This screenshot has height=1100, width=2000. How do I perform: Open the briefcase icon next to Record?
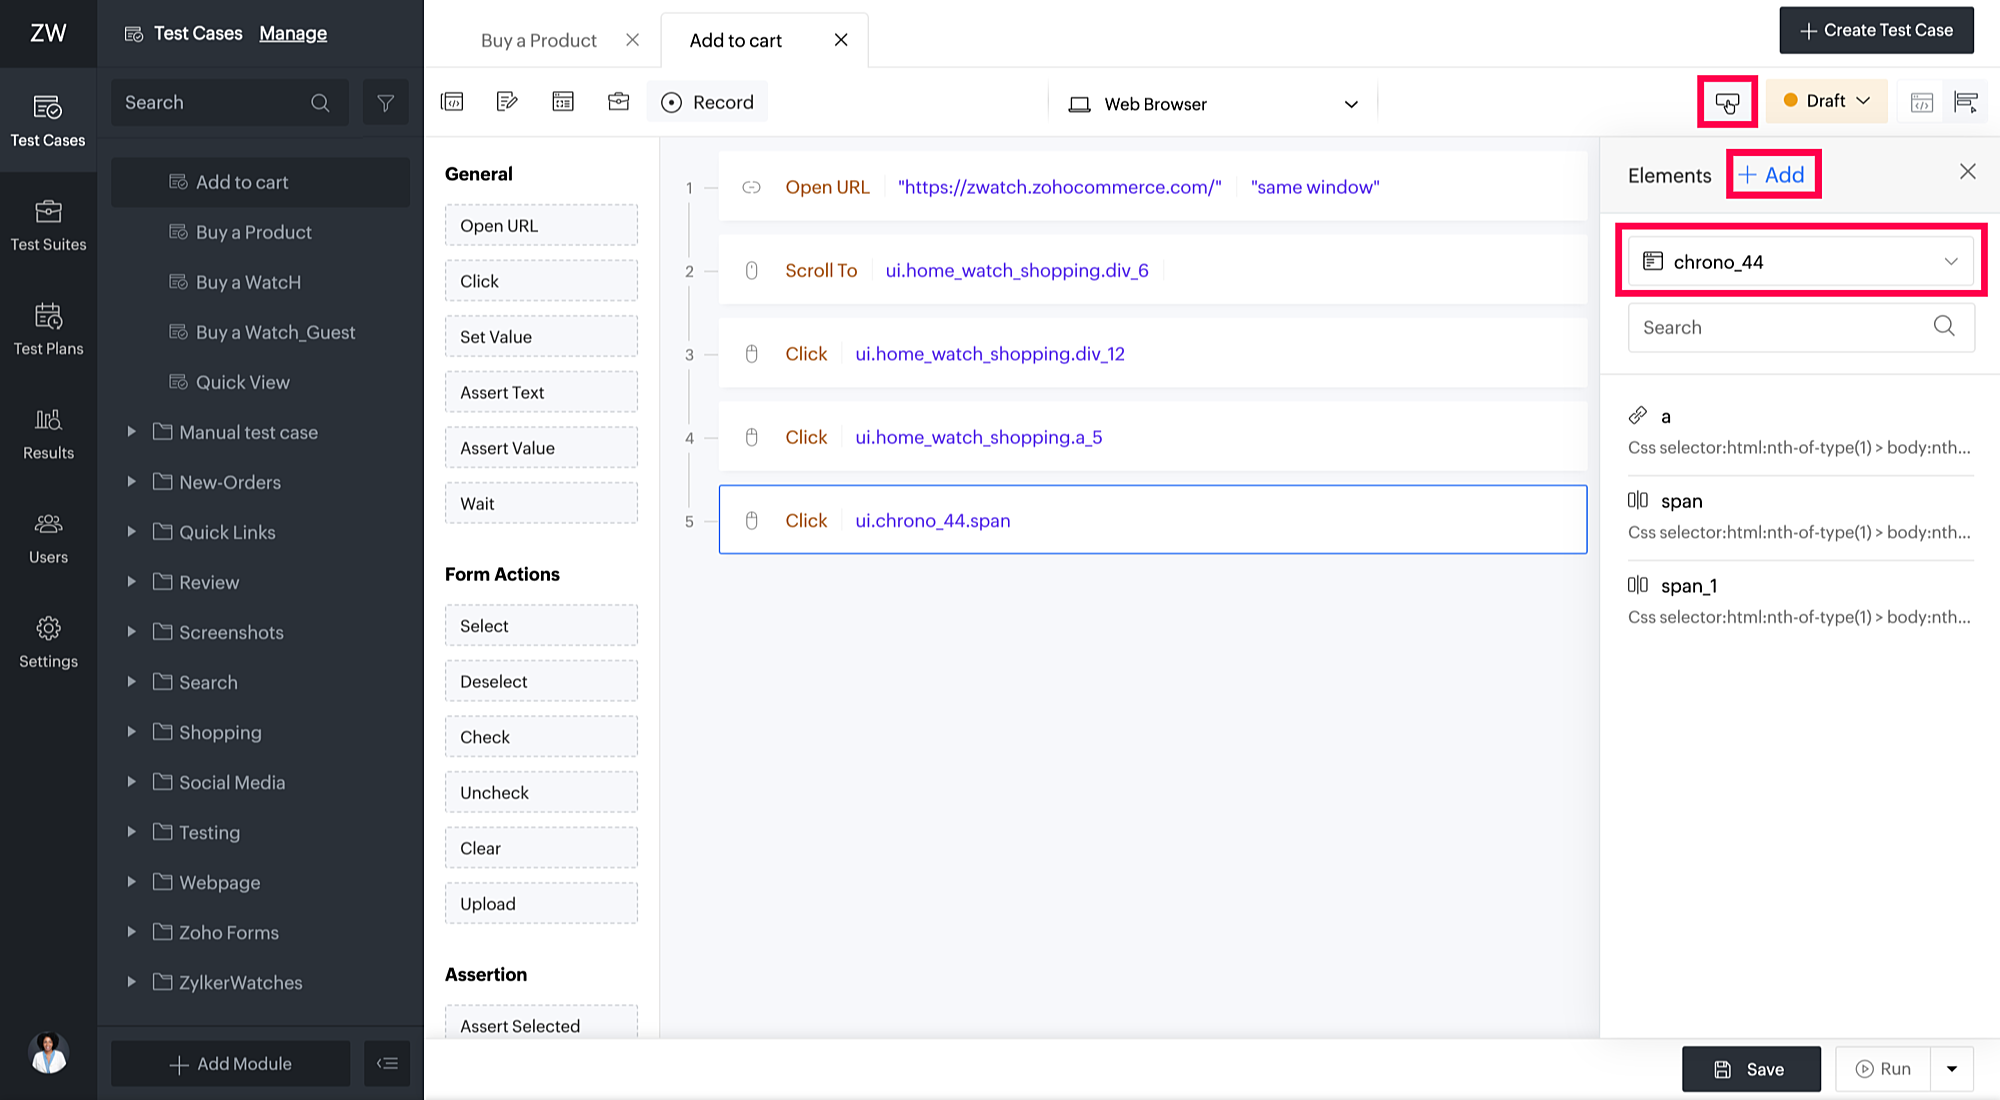619,102
